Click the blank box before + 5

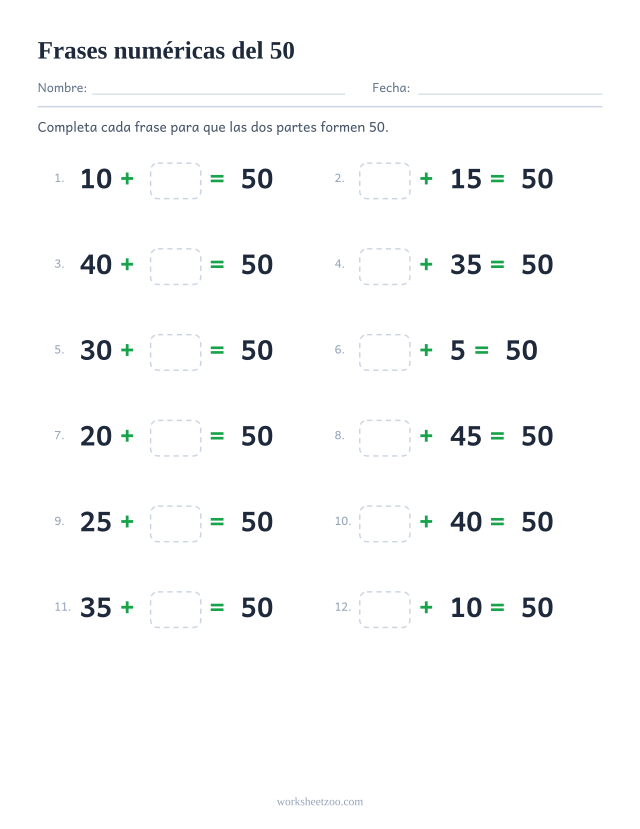coord(385,352)
